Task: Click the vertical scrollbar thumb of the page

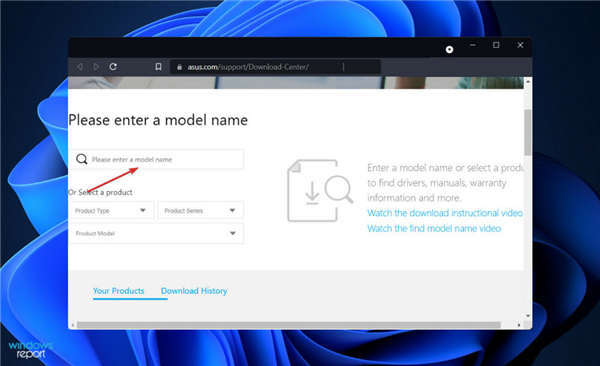Action: (x=528, y=132)
